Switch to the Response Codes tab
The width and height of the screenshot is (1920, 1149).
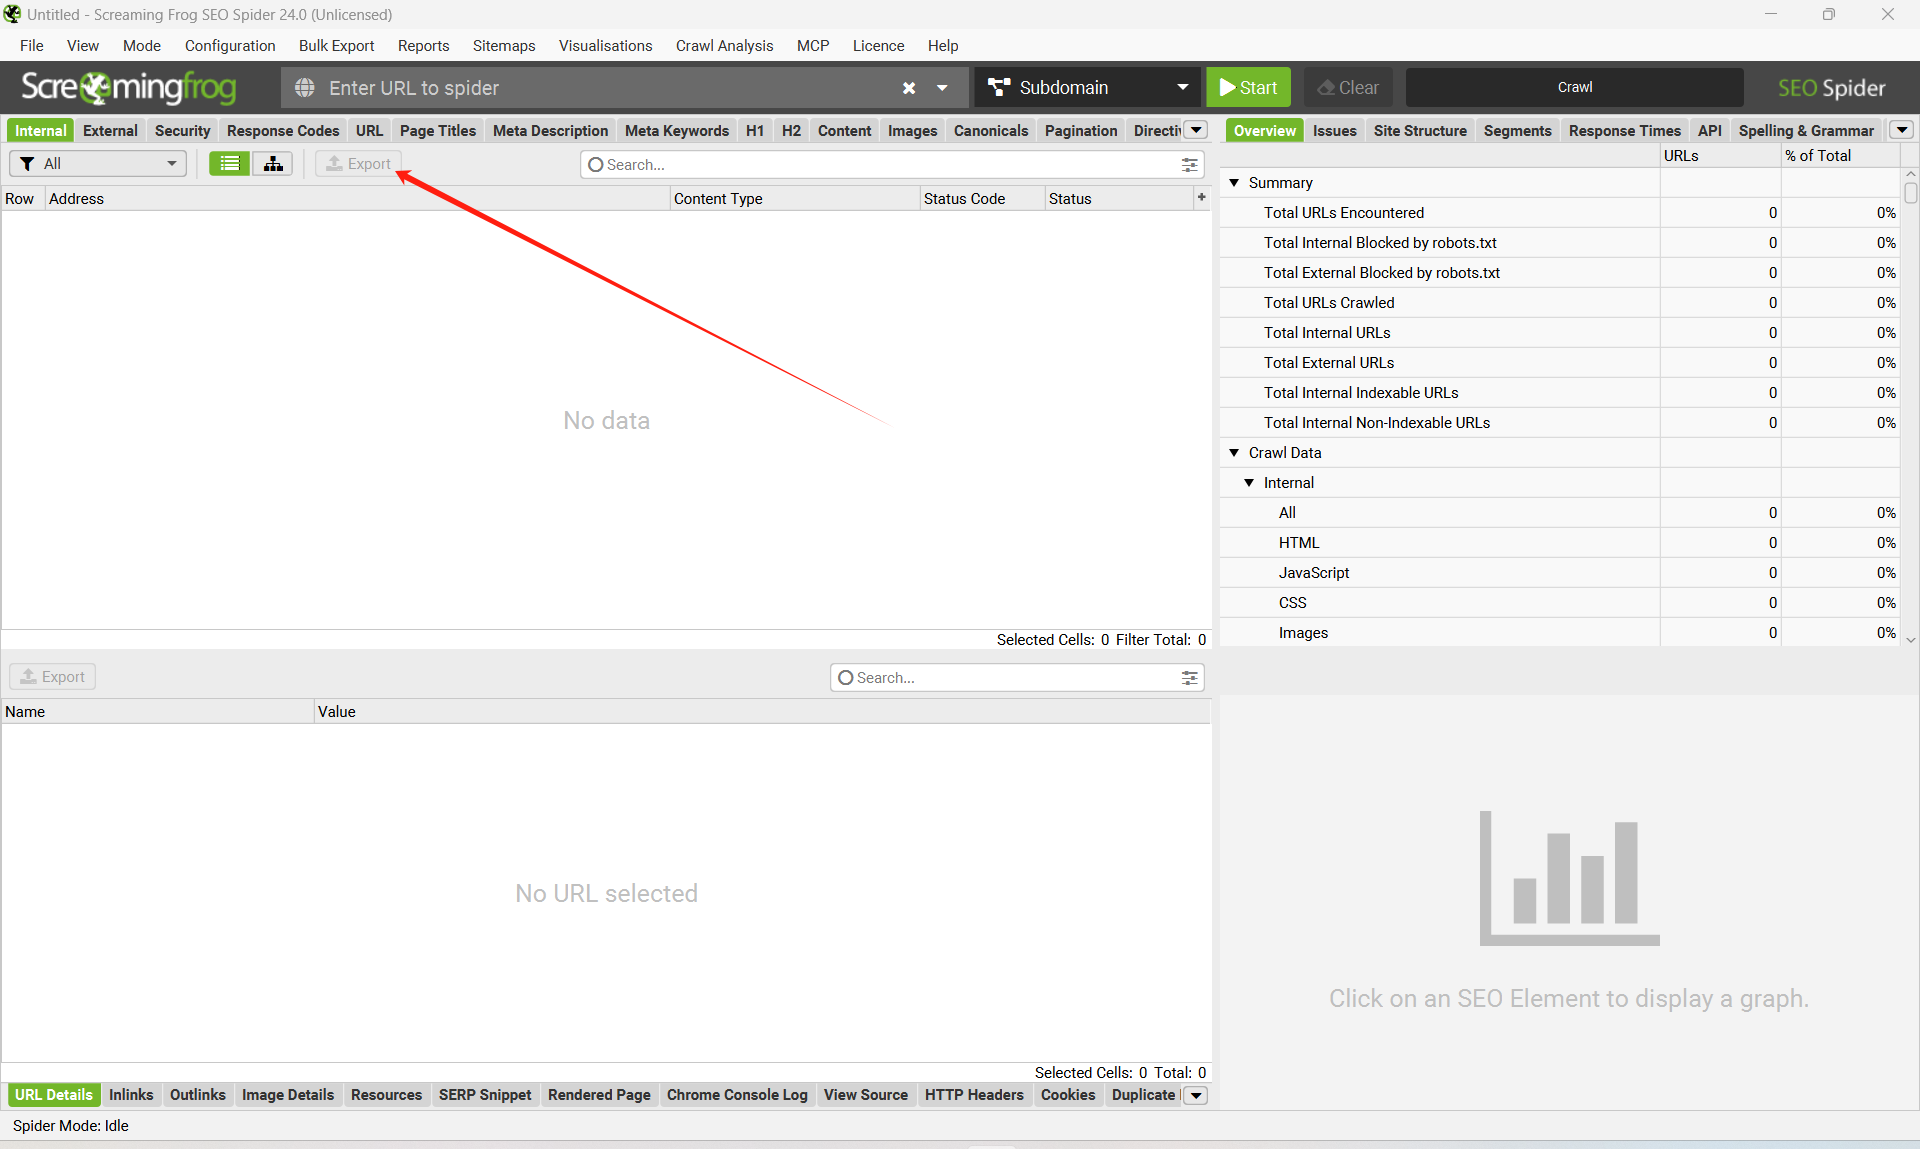(x=283, y=131)
